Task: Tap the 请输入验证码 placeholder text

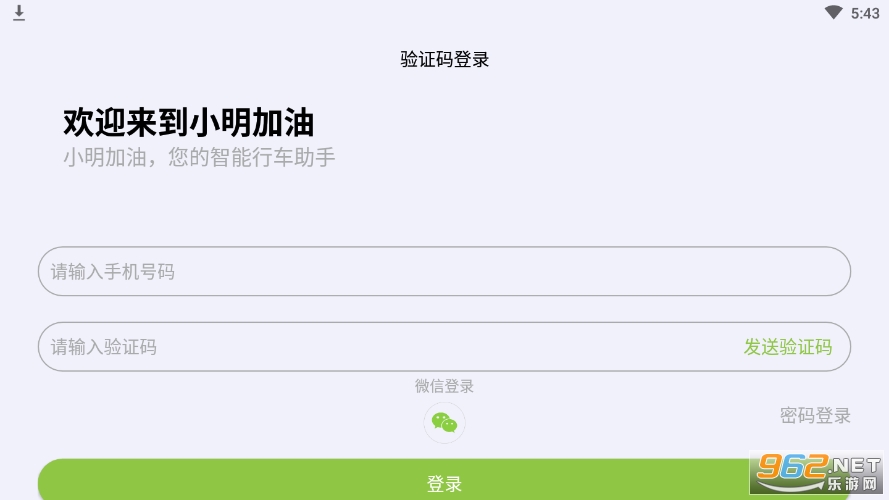Action: coord(104,347)
